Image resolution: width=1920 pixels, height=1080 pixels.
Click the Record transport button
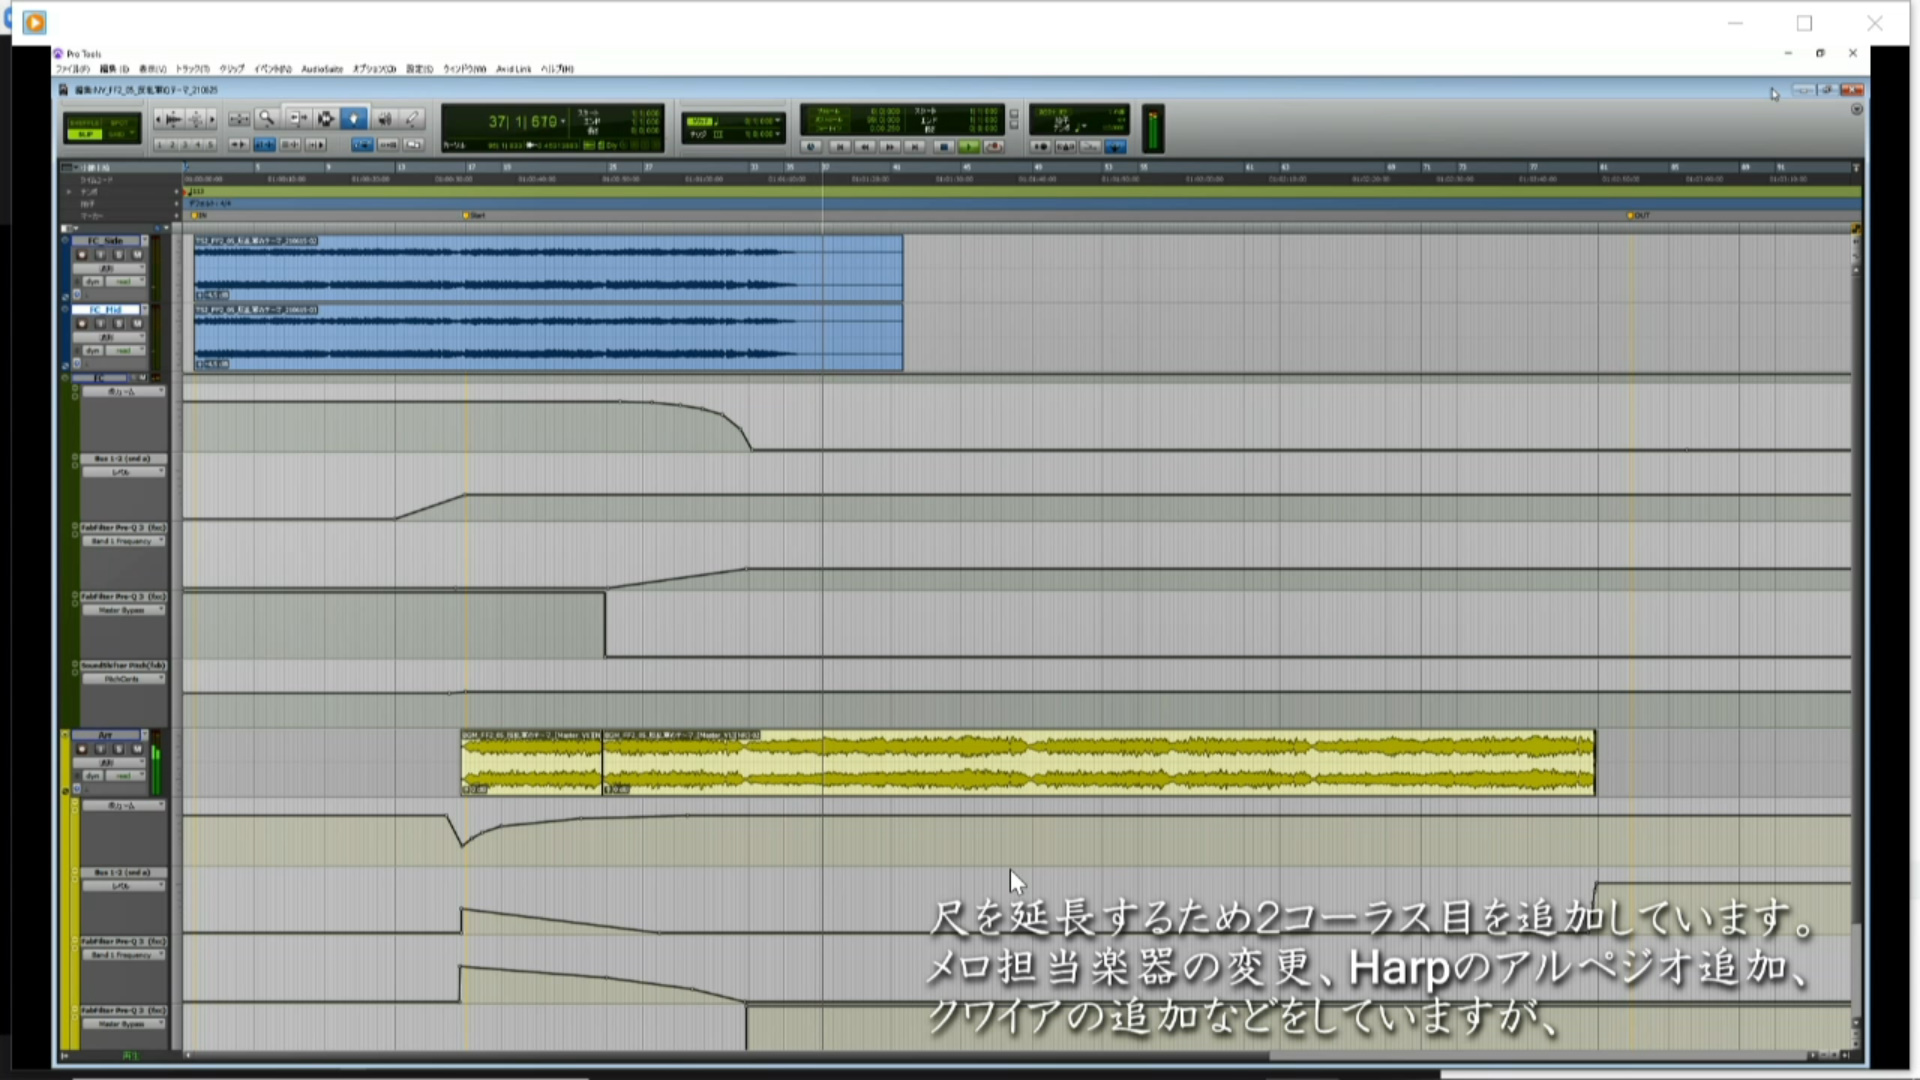point(994,147)
